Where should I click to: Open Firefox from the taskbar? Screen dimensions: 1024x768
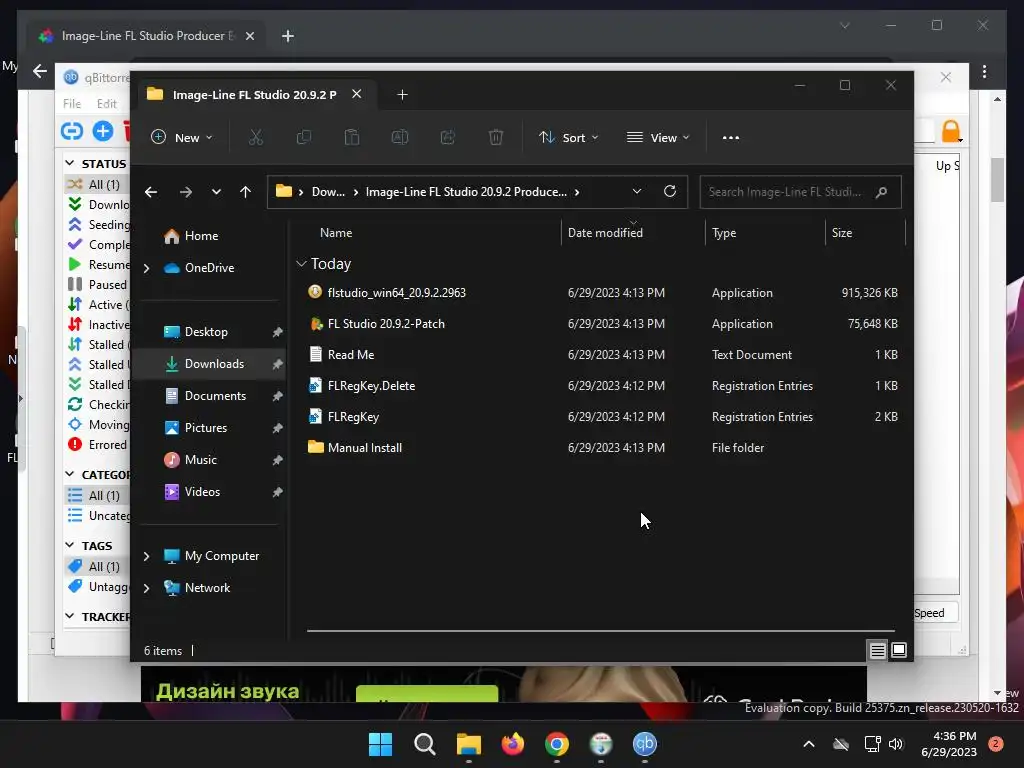point(513,744)
